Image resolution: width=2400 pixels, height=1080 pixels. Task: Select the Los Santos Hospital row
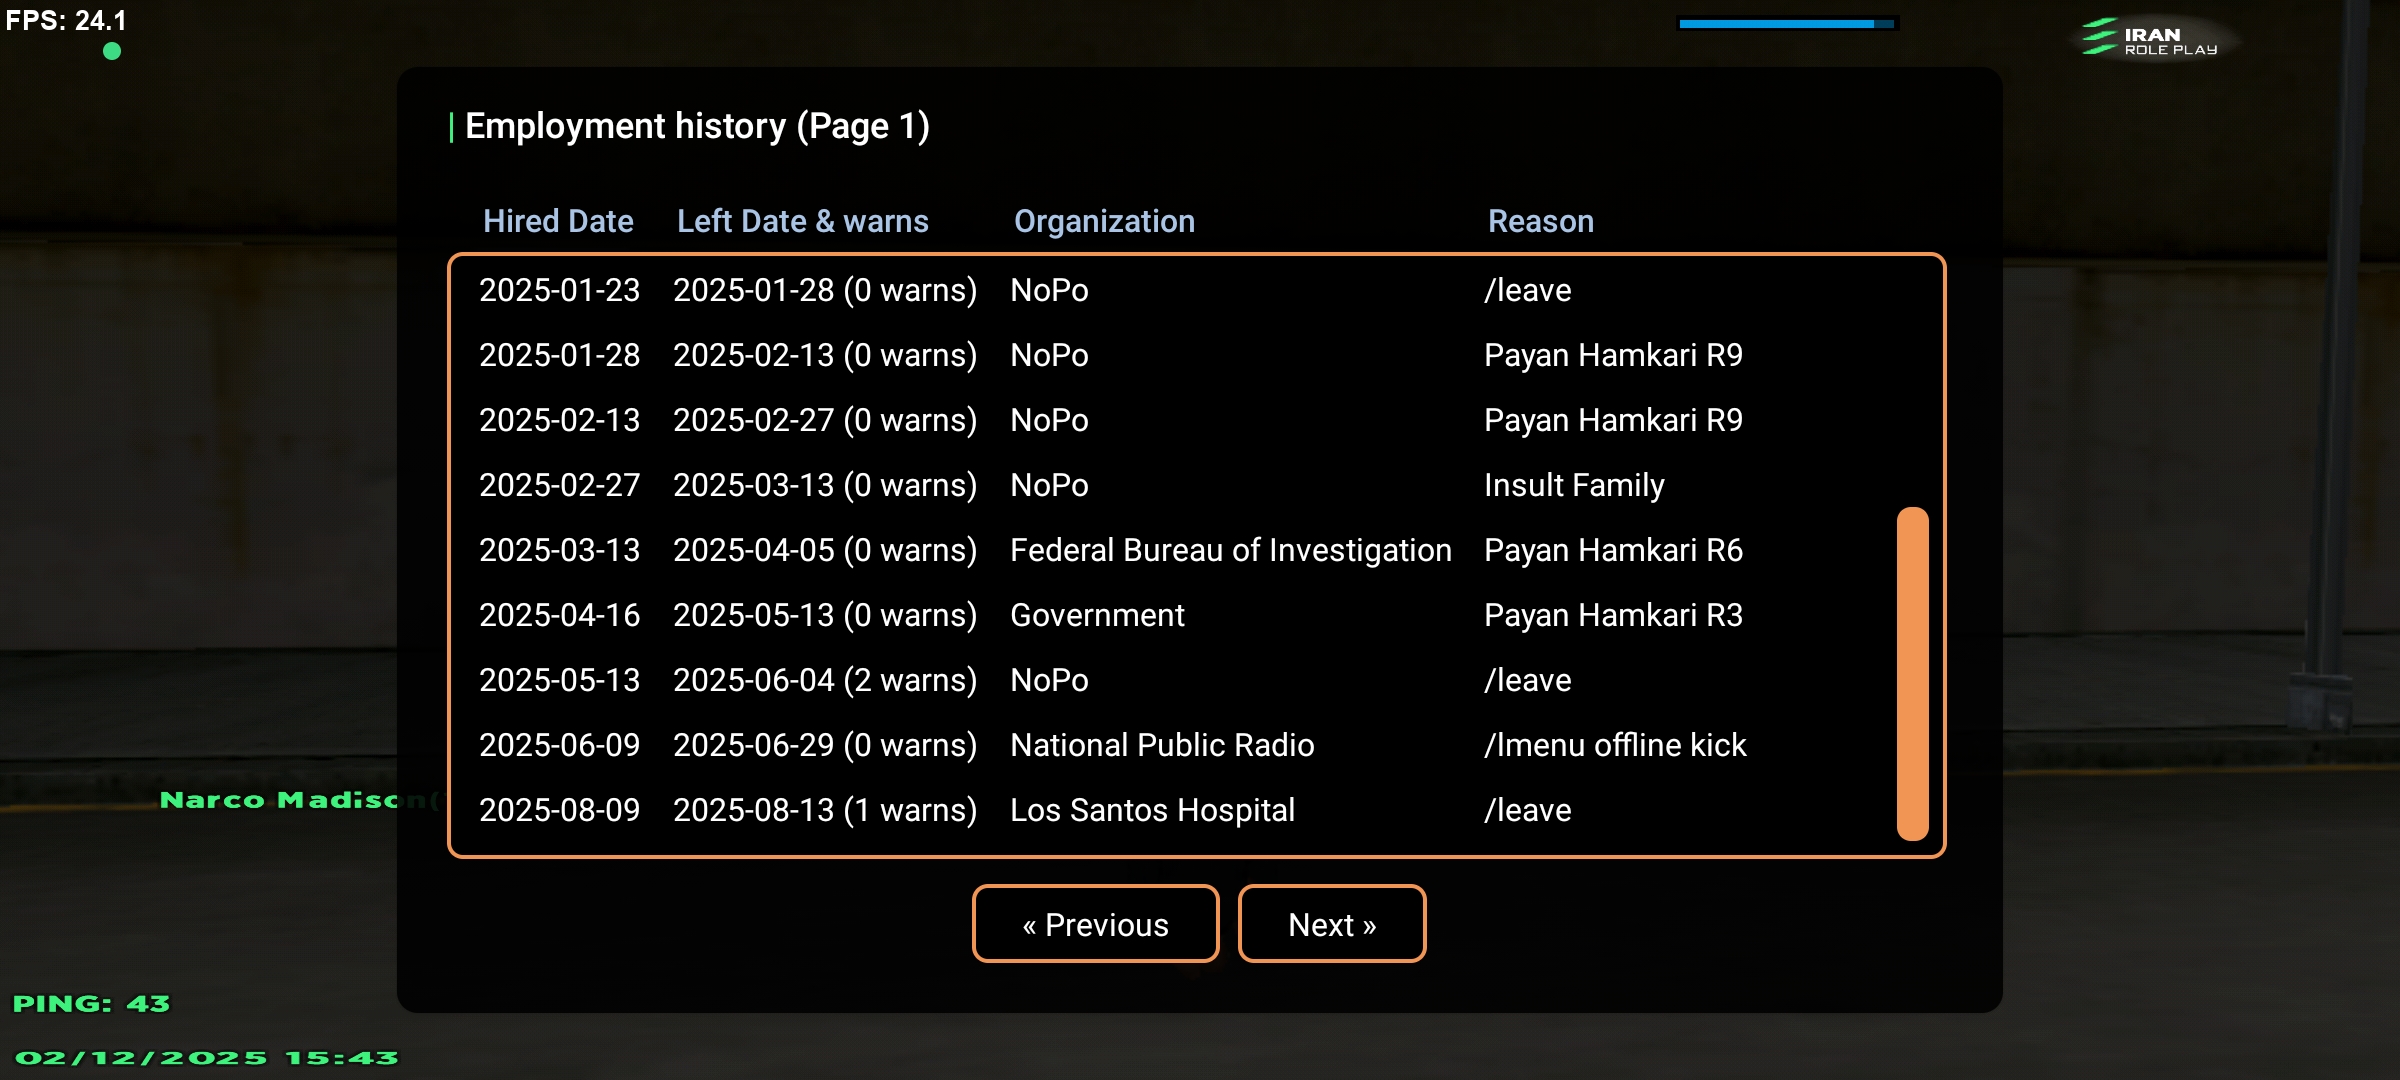1152,810
